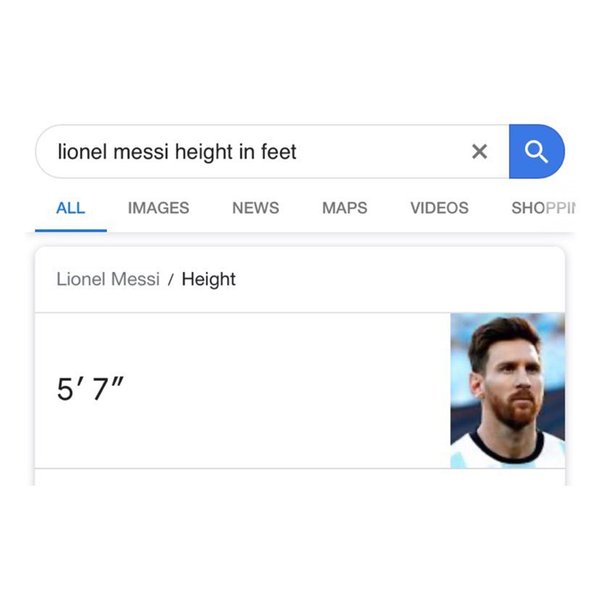The width and height of the screenshot is (600, 600).
Task: Open the NEWS tab
Action: click(256, 208)
